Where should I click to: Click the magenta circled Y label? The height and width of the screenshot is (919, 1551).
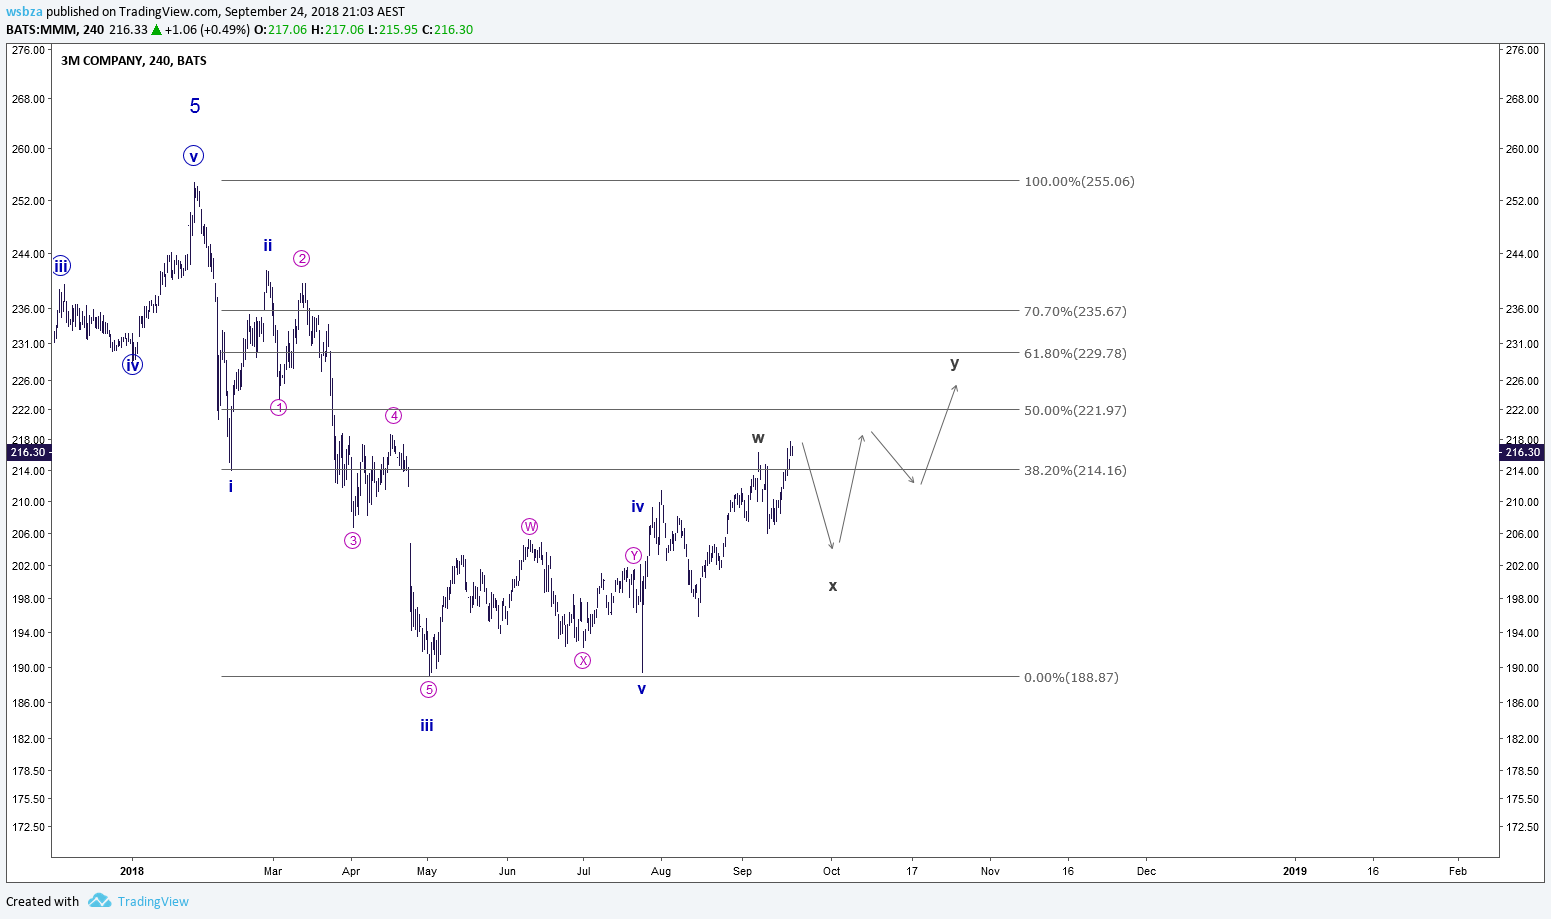[x=634, y=556]
